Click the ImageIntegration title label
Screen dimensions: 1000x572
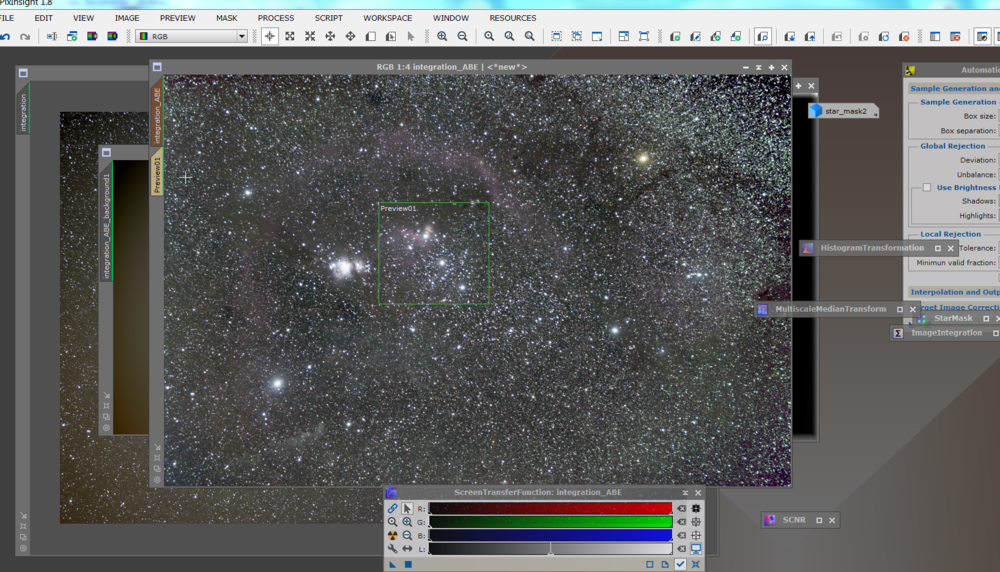946,333
